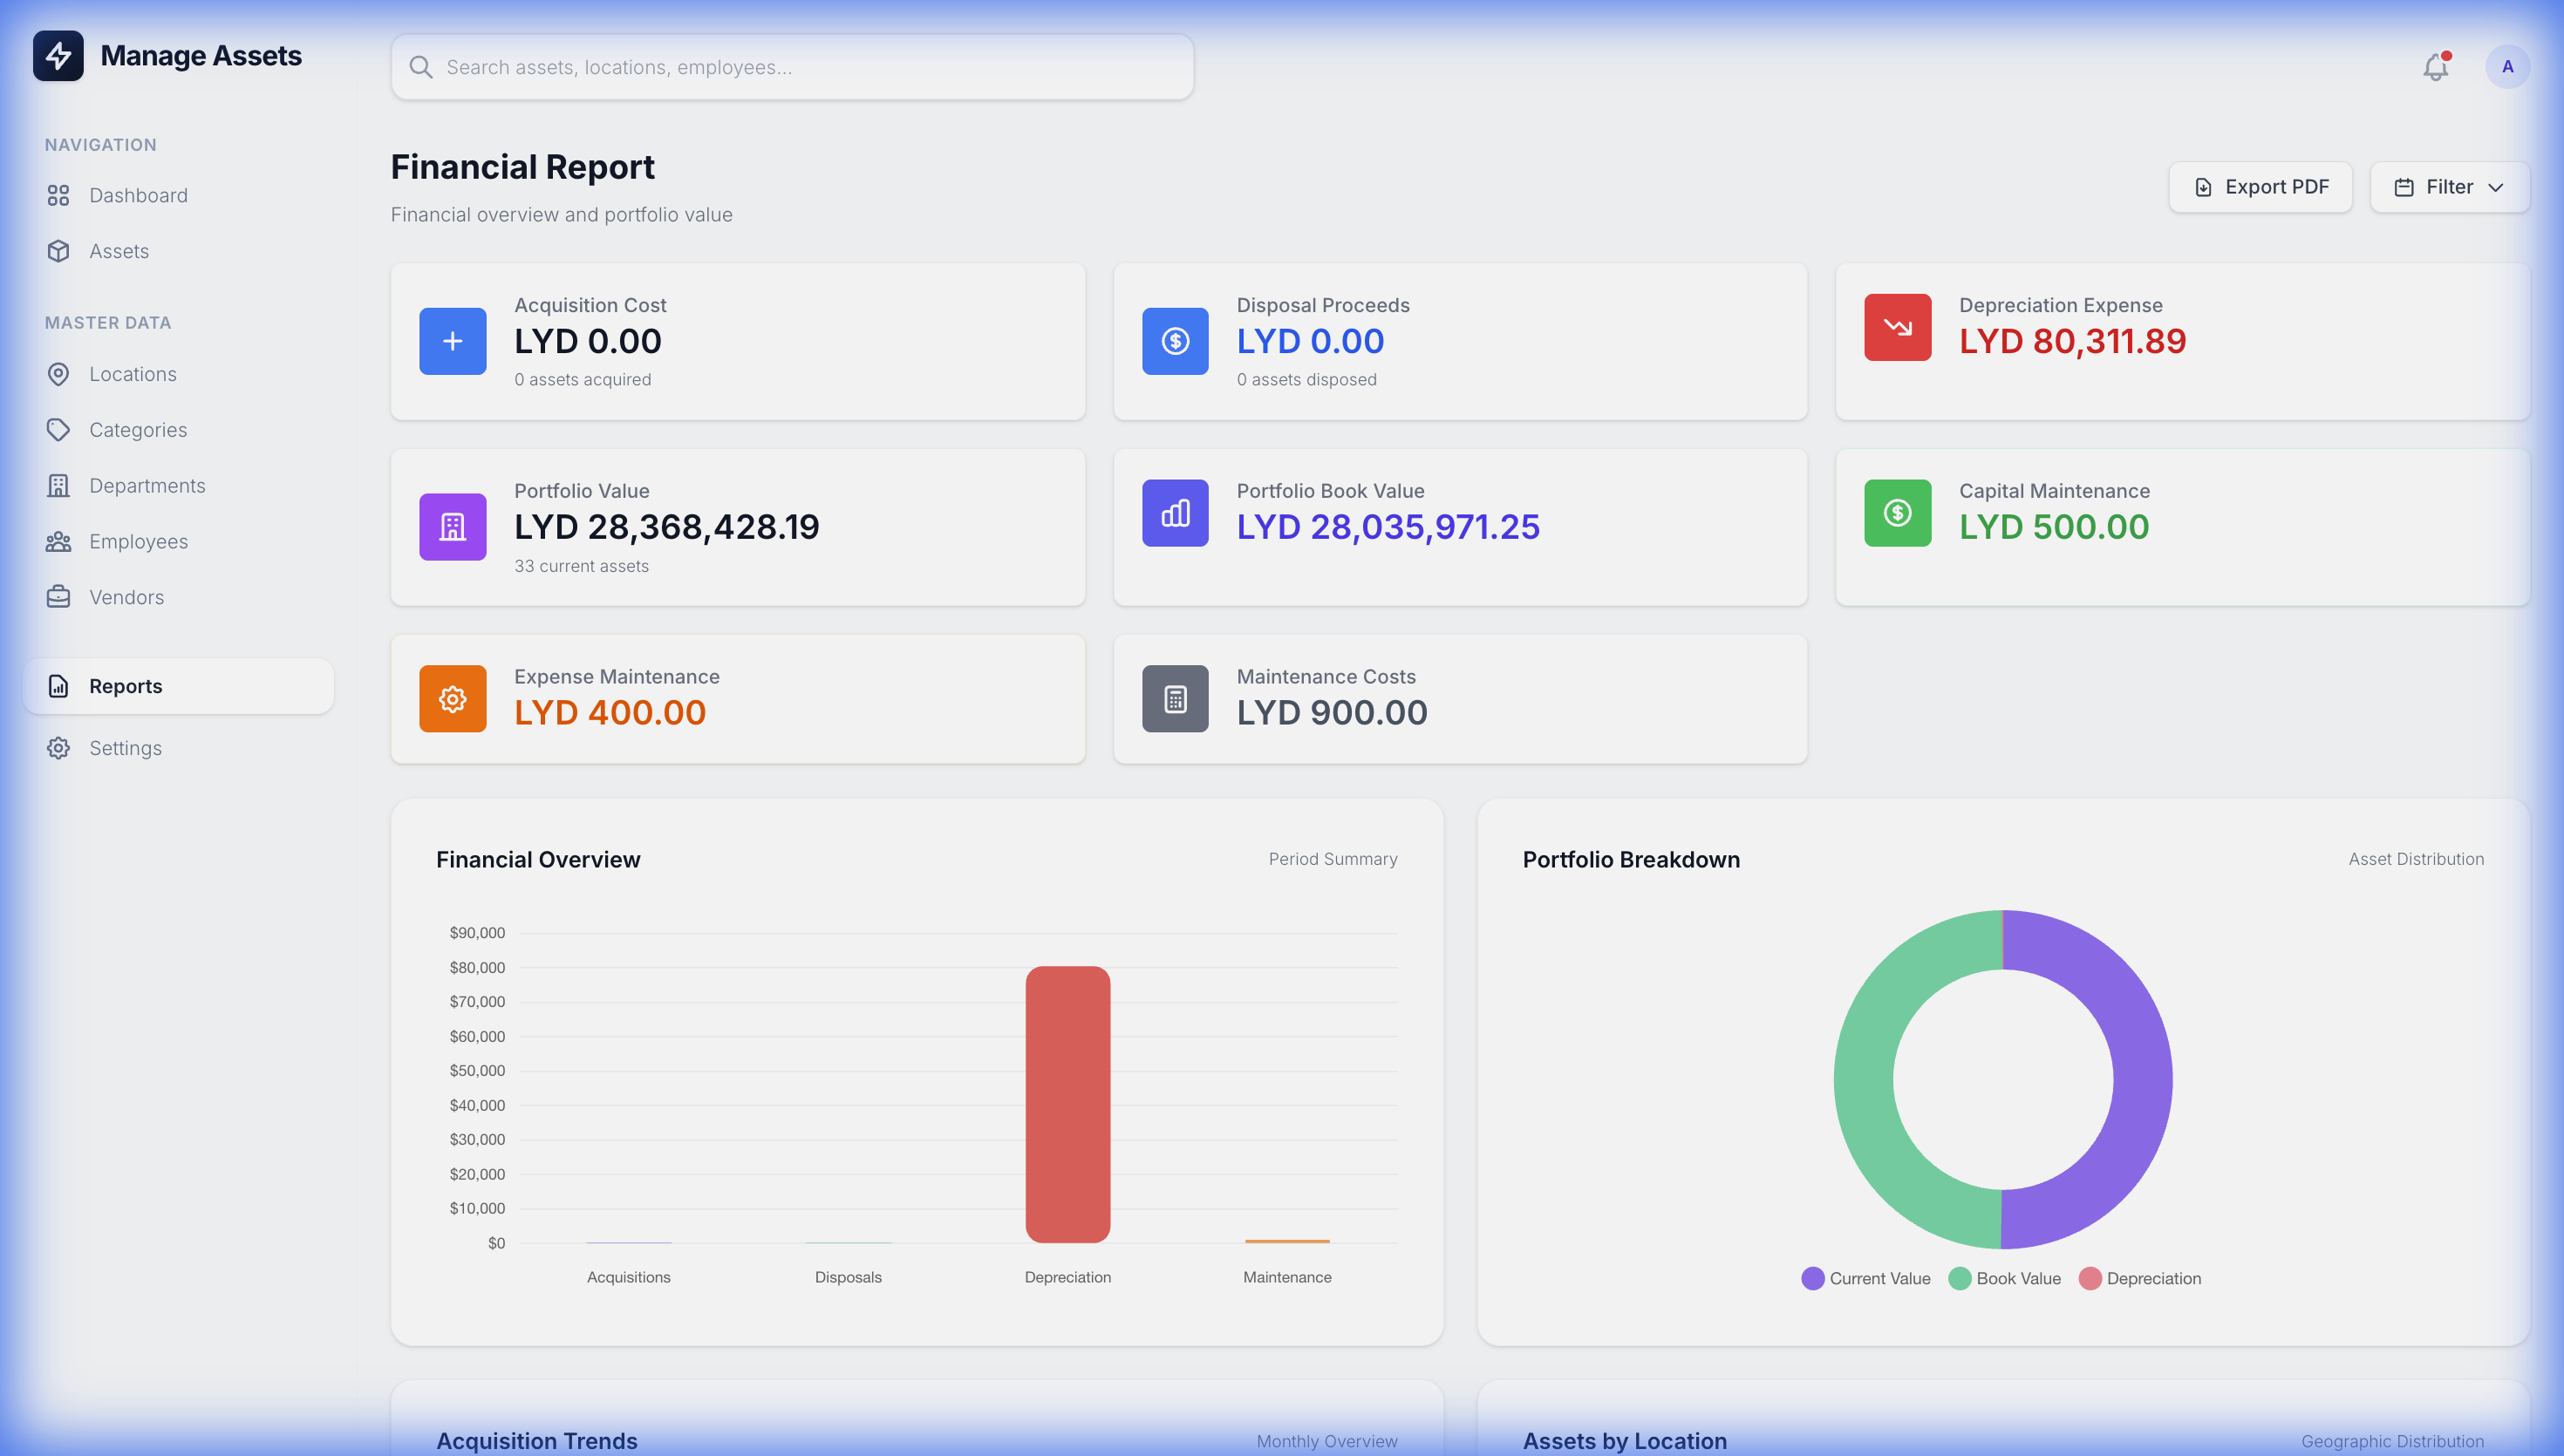Select the Categories tag icon

[x=59, y=429]
